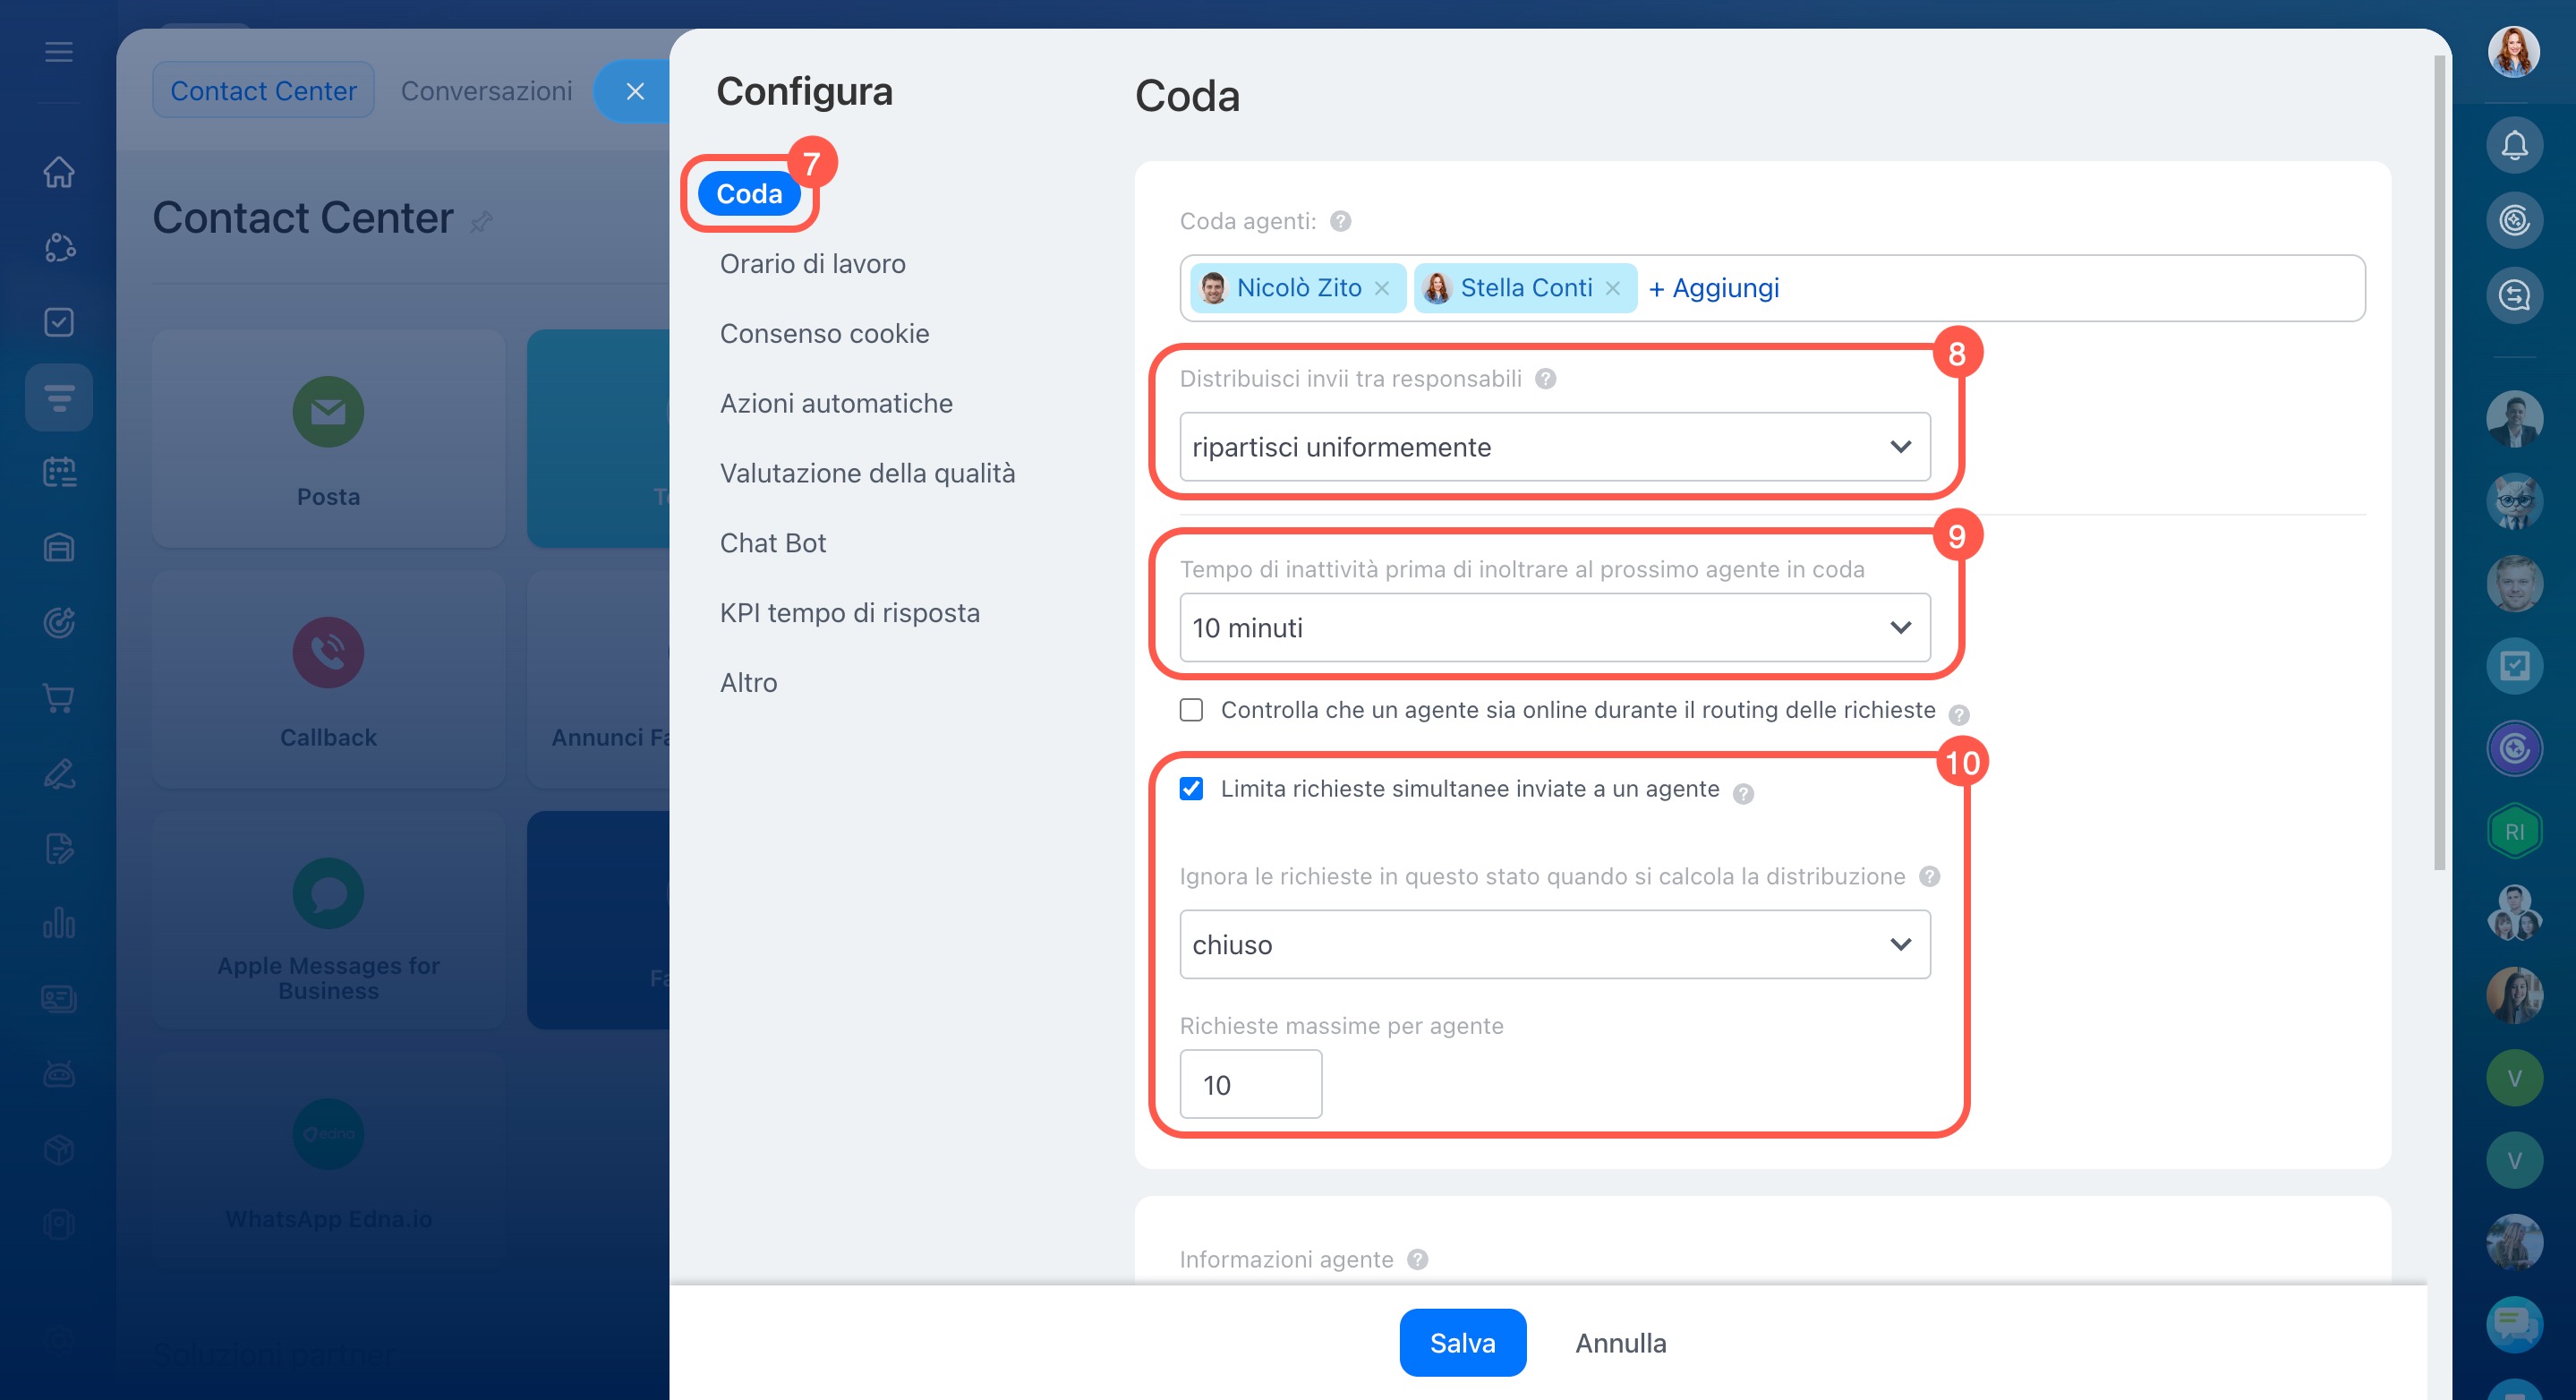
Task: Open the shopping cart sidebar icon
Action: pos(59,699)
